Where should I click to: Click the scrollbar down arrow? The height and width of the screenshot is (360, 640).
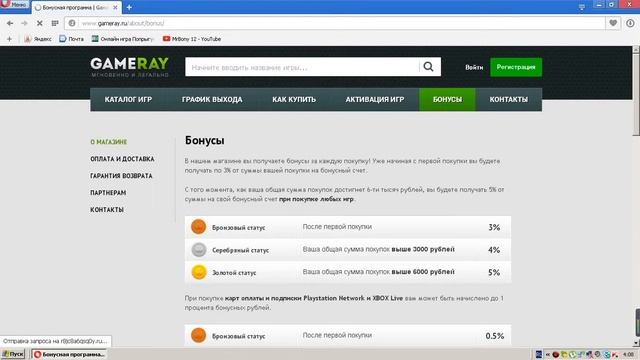coord(636,343)
